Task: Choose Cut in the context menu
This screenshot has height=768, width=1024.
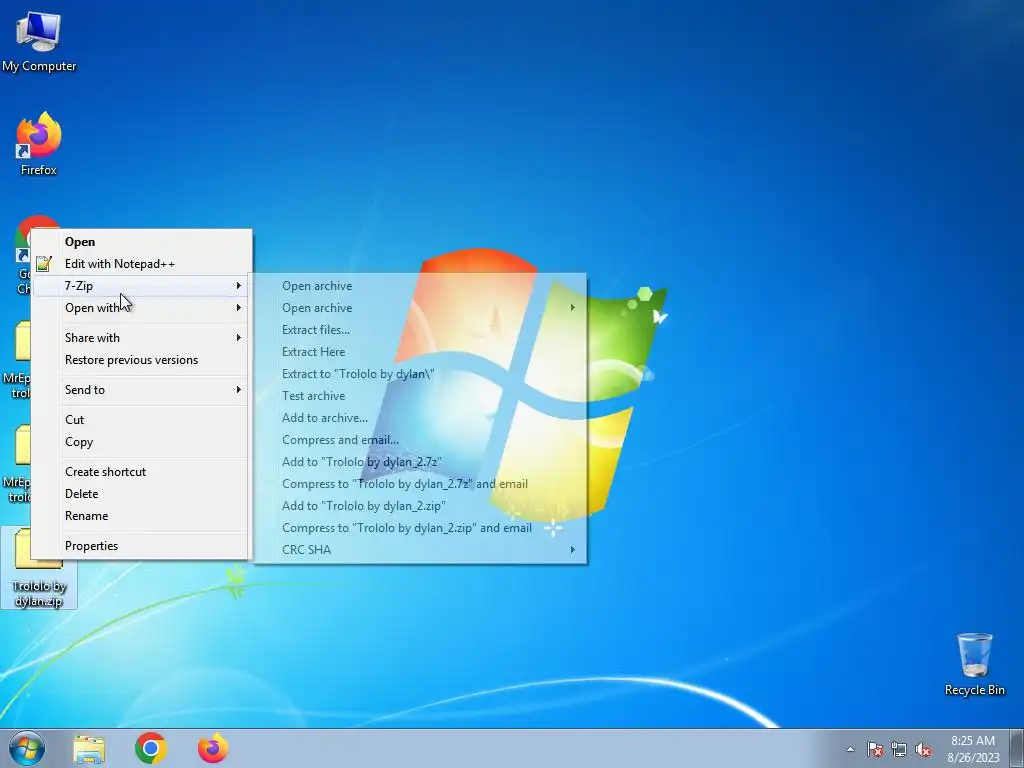Action: click(141, 420)
